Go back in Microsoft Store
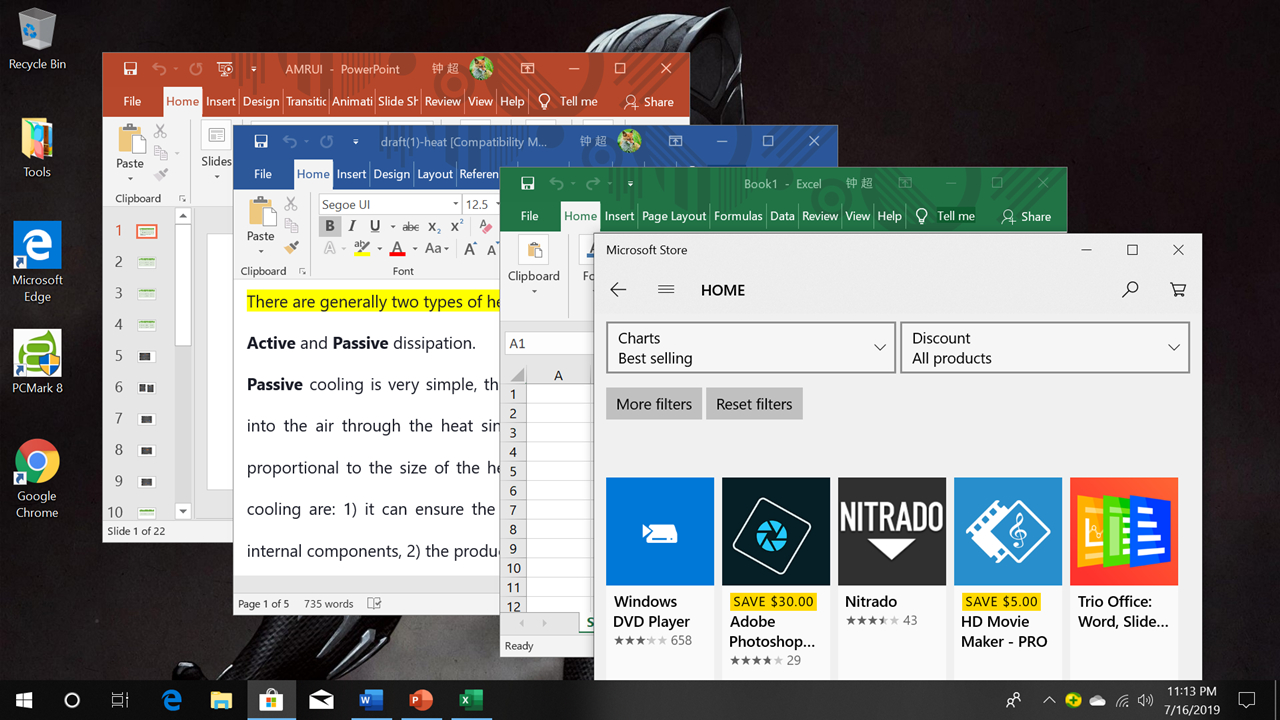The height and width of the screenshot is (720, 1280). pos(618,290)
